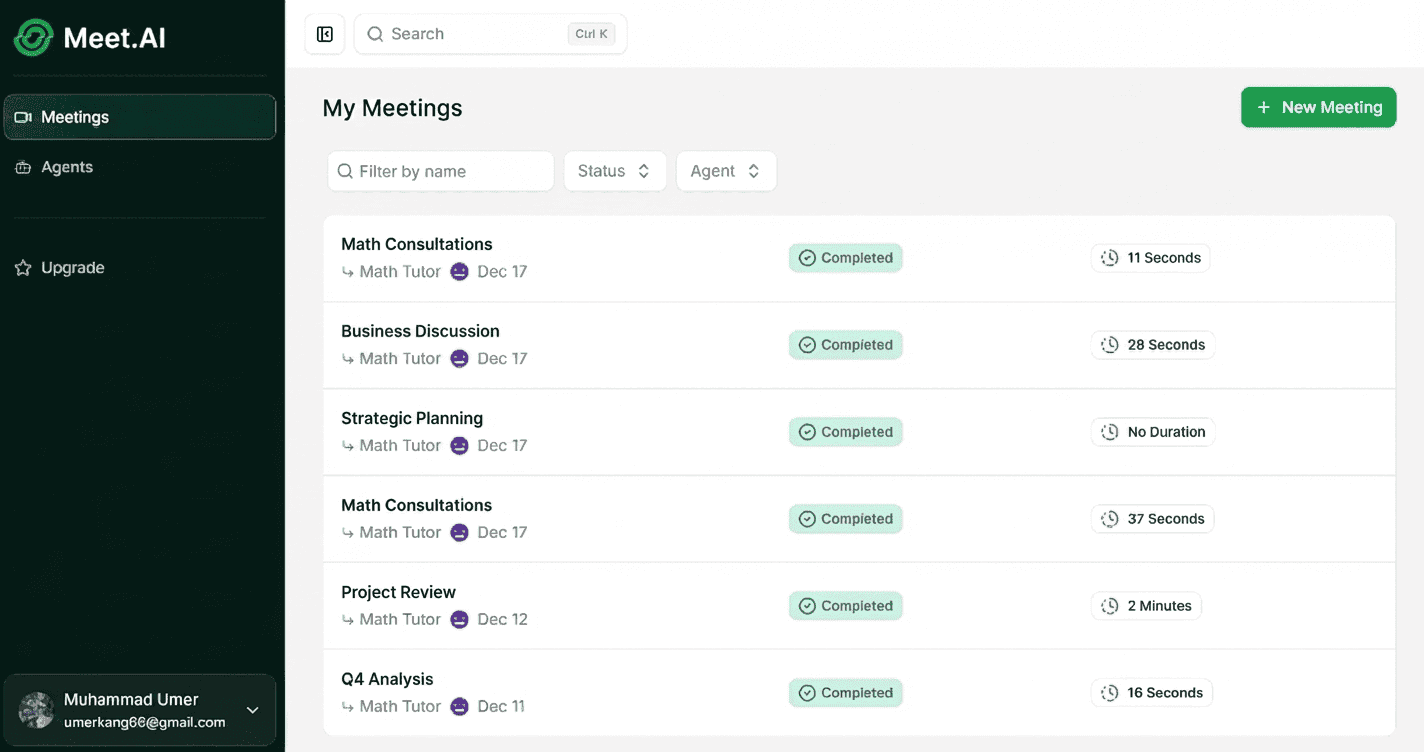Expand the Muhammad Umer account chevron

pyautogui.click(x=252, y=709)
